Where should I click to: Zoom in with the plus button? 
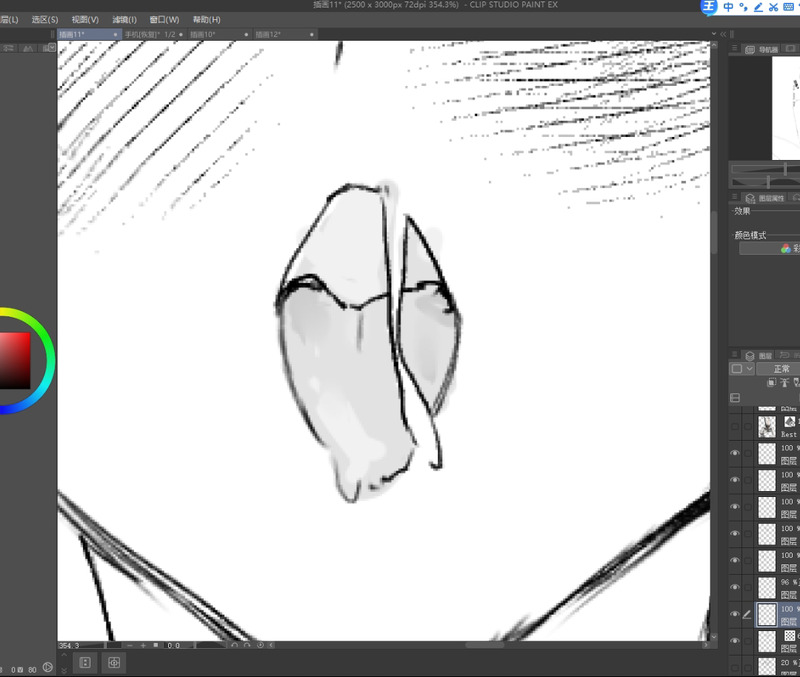coord(143,645)
